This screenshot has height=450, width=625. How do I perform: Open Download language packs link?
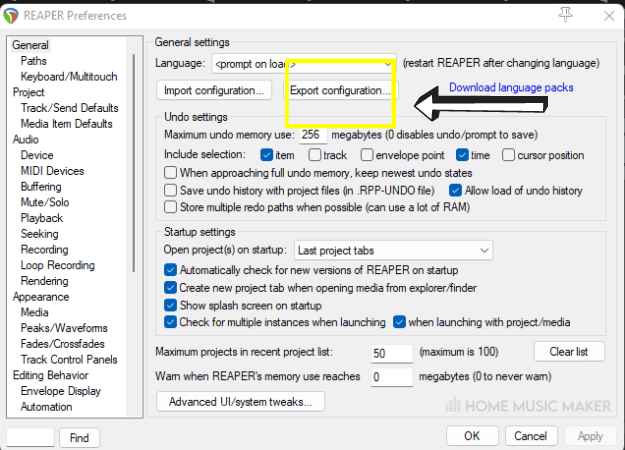(511, 87)
